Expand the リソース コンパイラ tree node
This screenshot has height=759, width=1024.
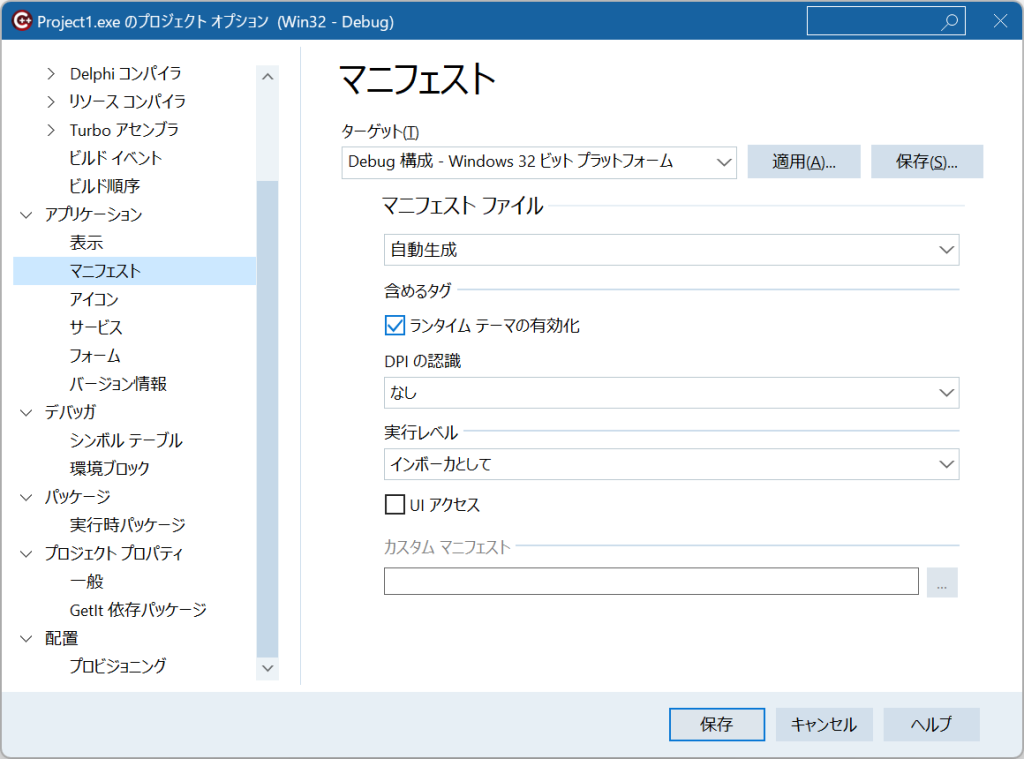[51, 102]
